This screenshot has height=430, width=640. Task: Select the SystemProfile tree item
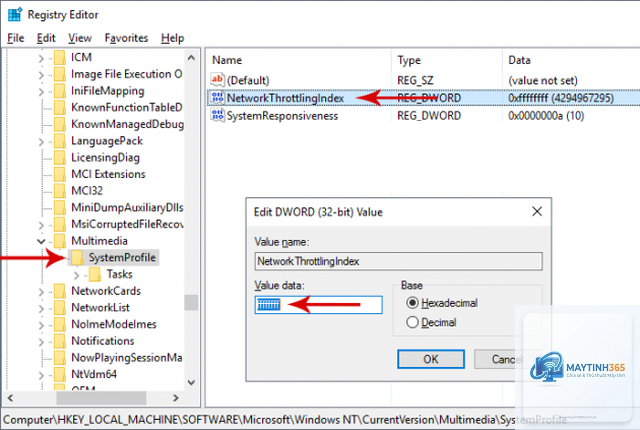point(122,258)
